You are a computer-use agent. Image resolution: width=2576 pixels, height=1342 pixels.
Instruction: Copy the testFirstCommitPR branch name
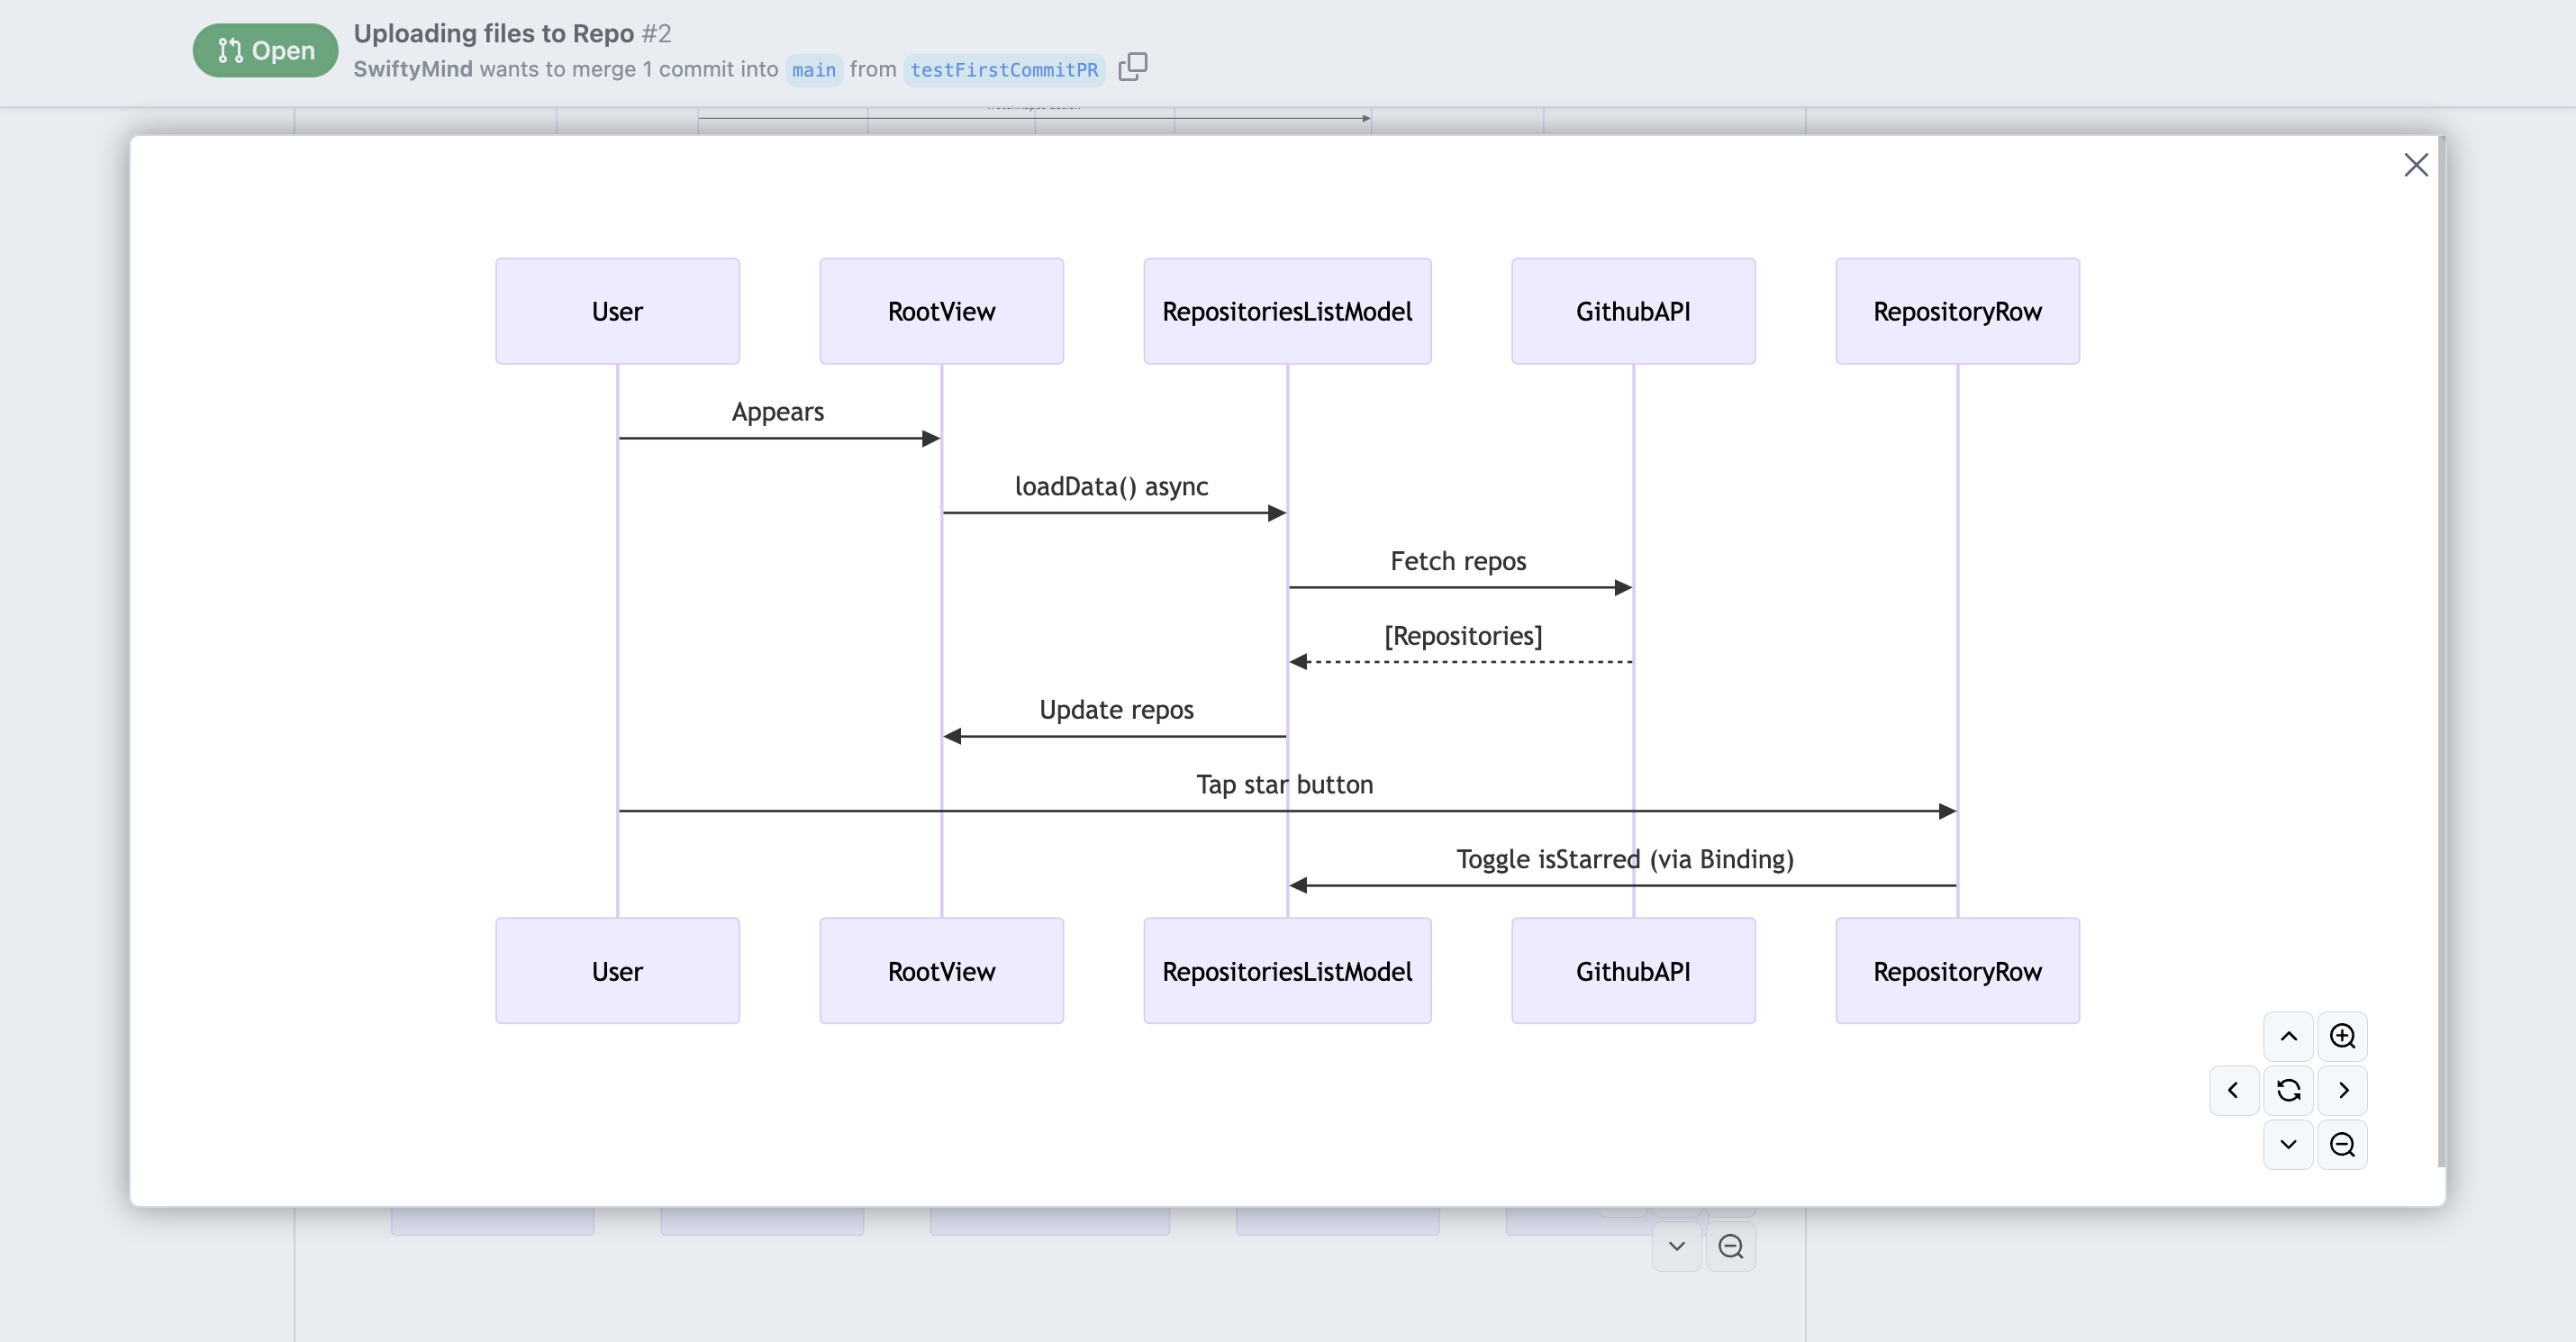click(x=1132, y=67)
